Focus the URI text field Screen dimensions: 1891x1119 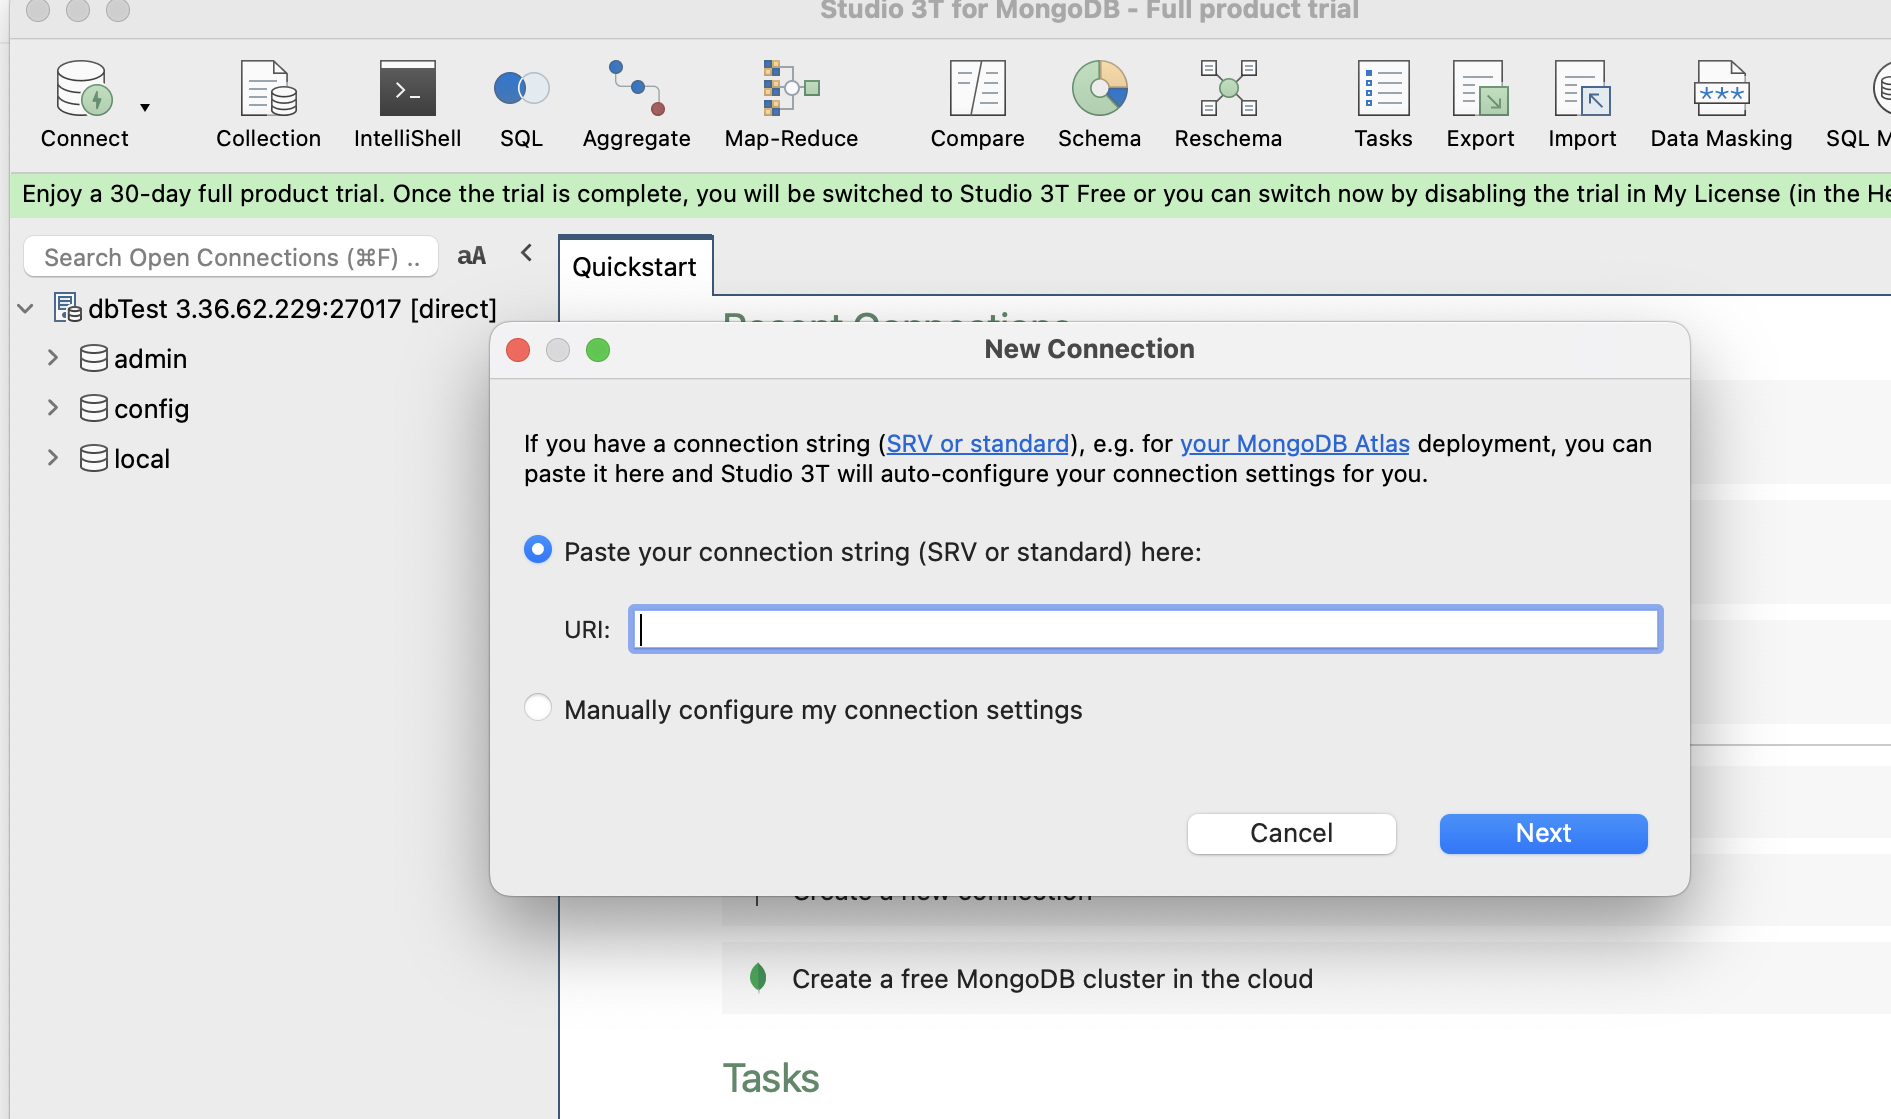[1146, 629]
